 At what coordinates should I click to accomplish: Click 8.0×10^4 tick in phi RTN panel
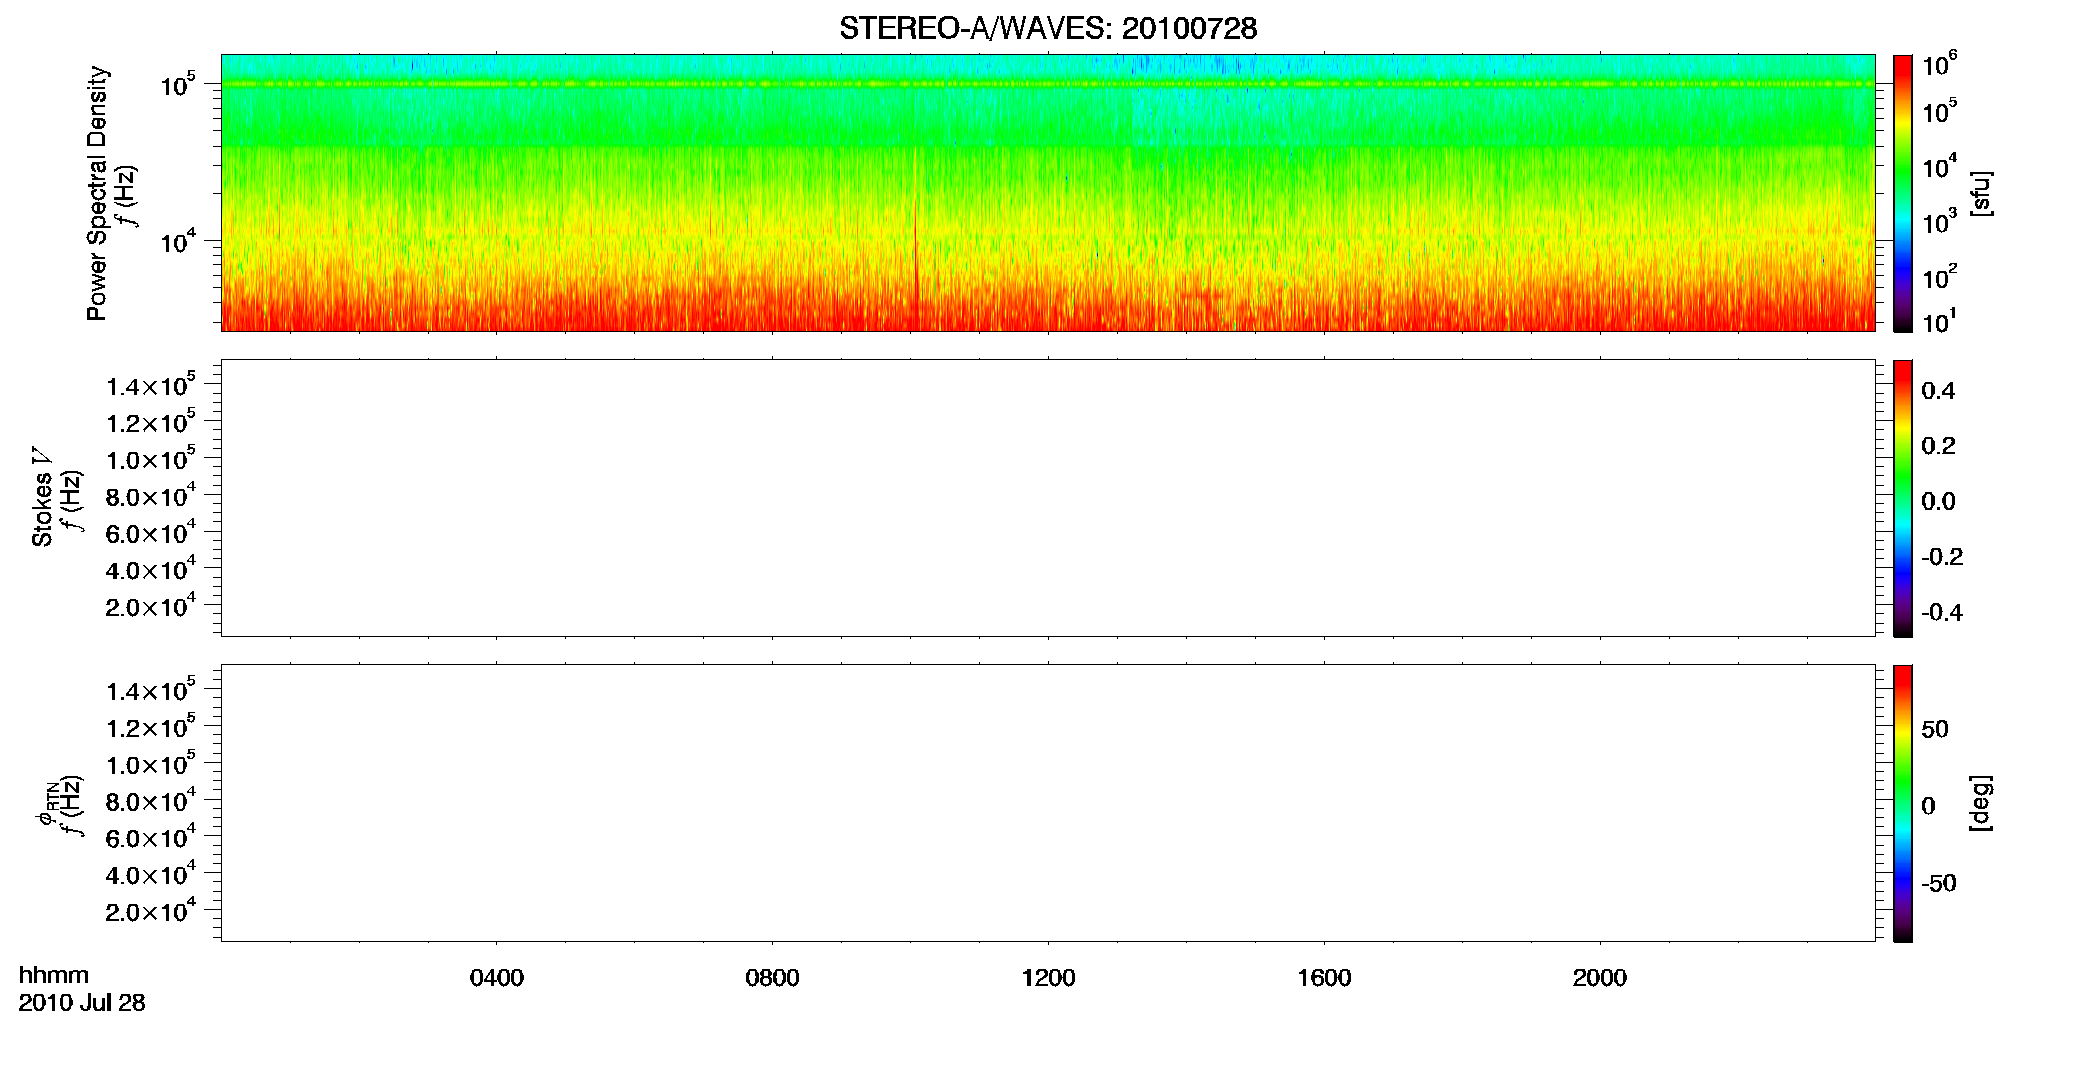point(151,801)
